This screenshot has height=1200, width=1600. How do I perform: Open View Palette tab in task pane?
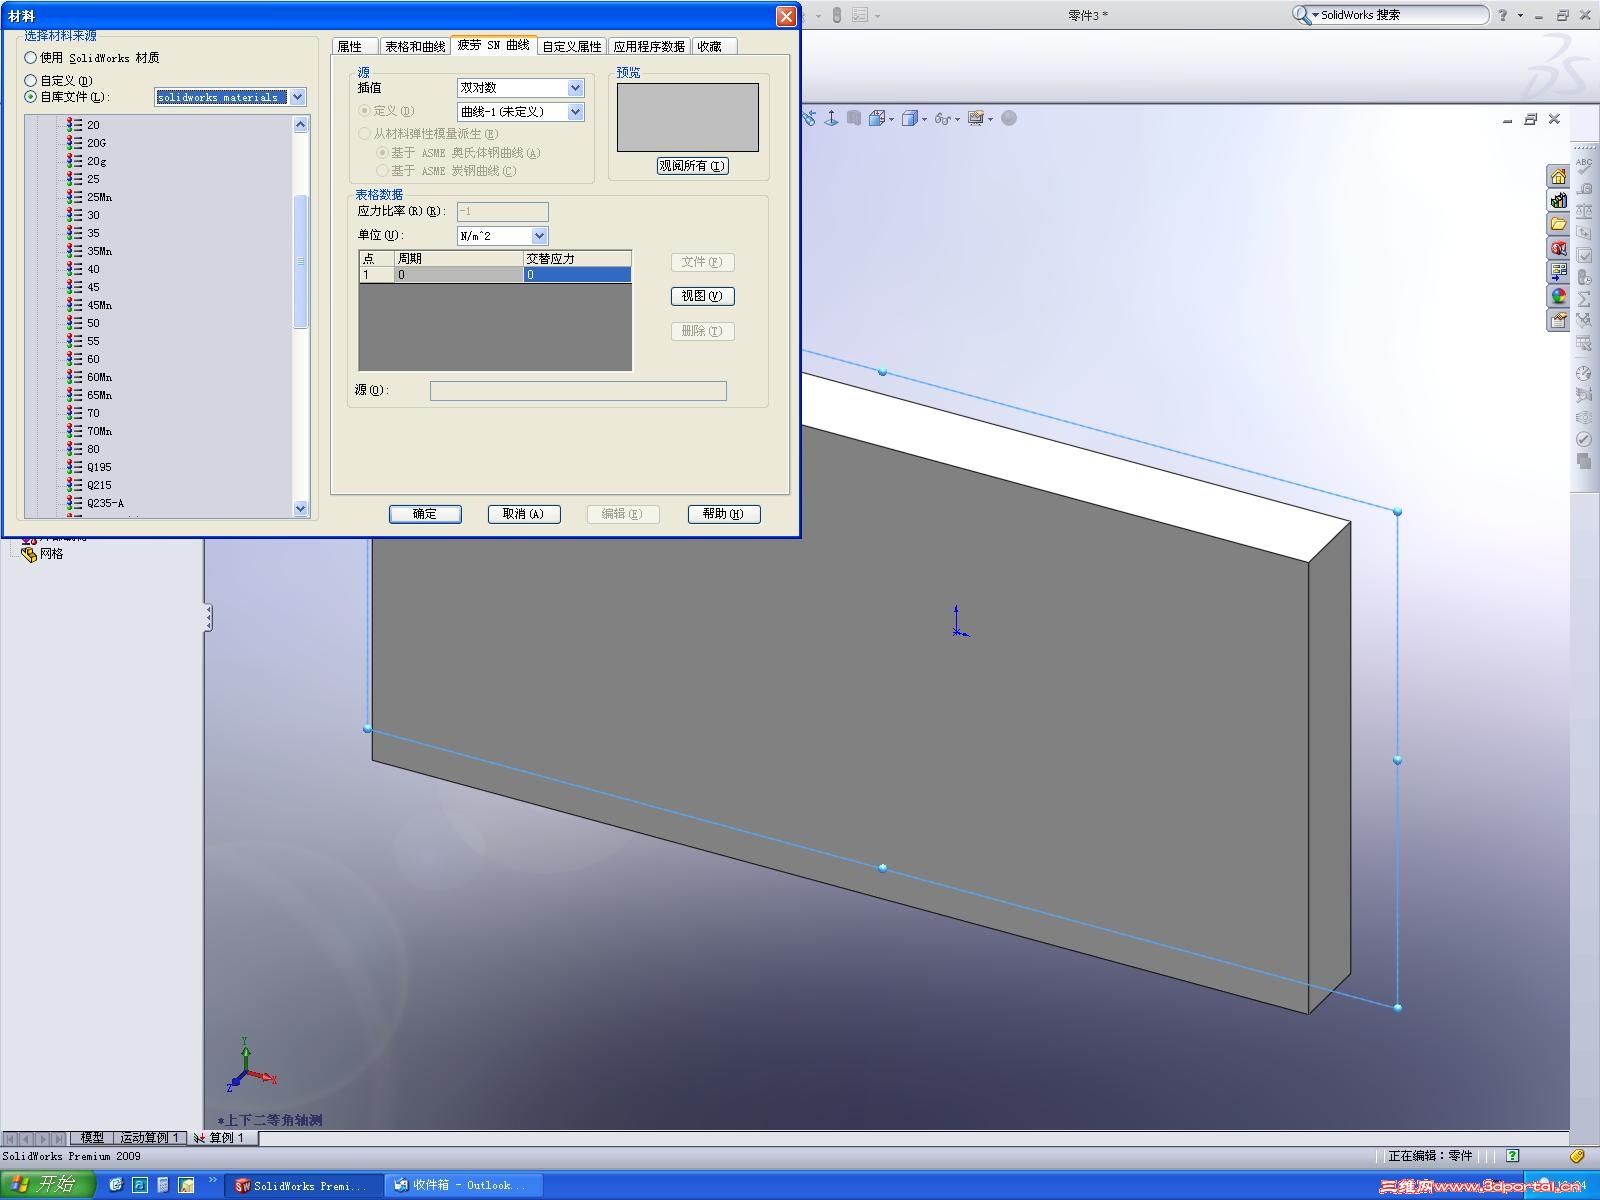coord(1558,273)
